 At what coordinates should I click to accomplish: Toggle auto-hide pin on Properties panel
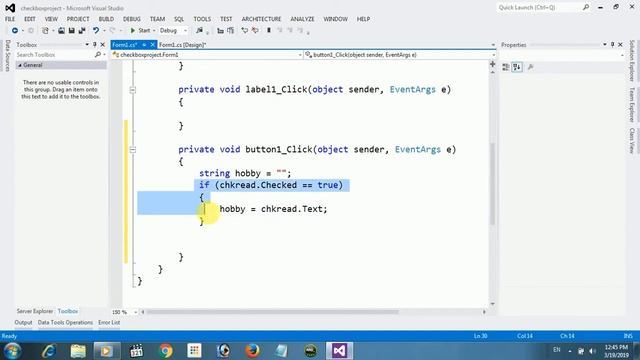tap(613, 44)
